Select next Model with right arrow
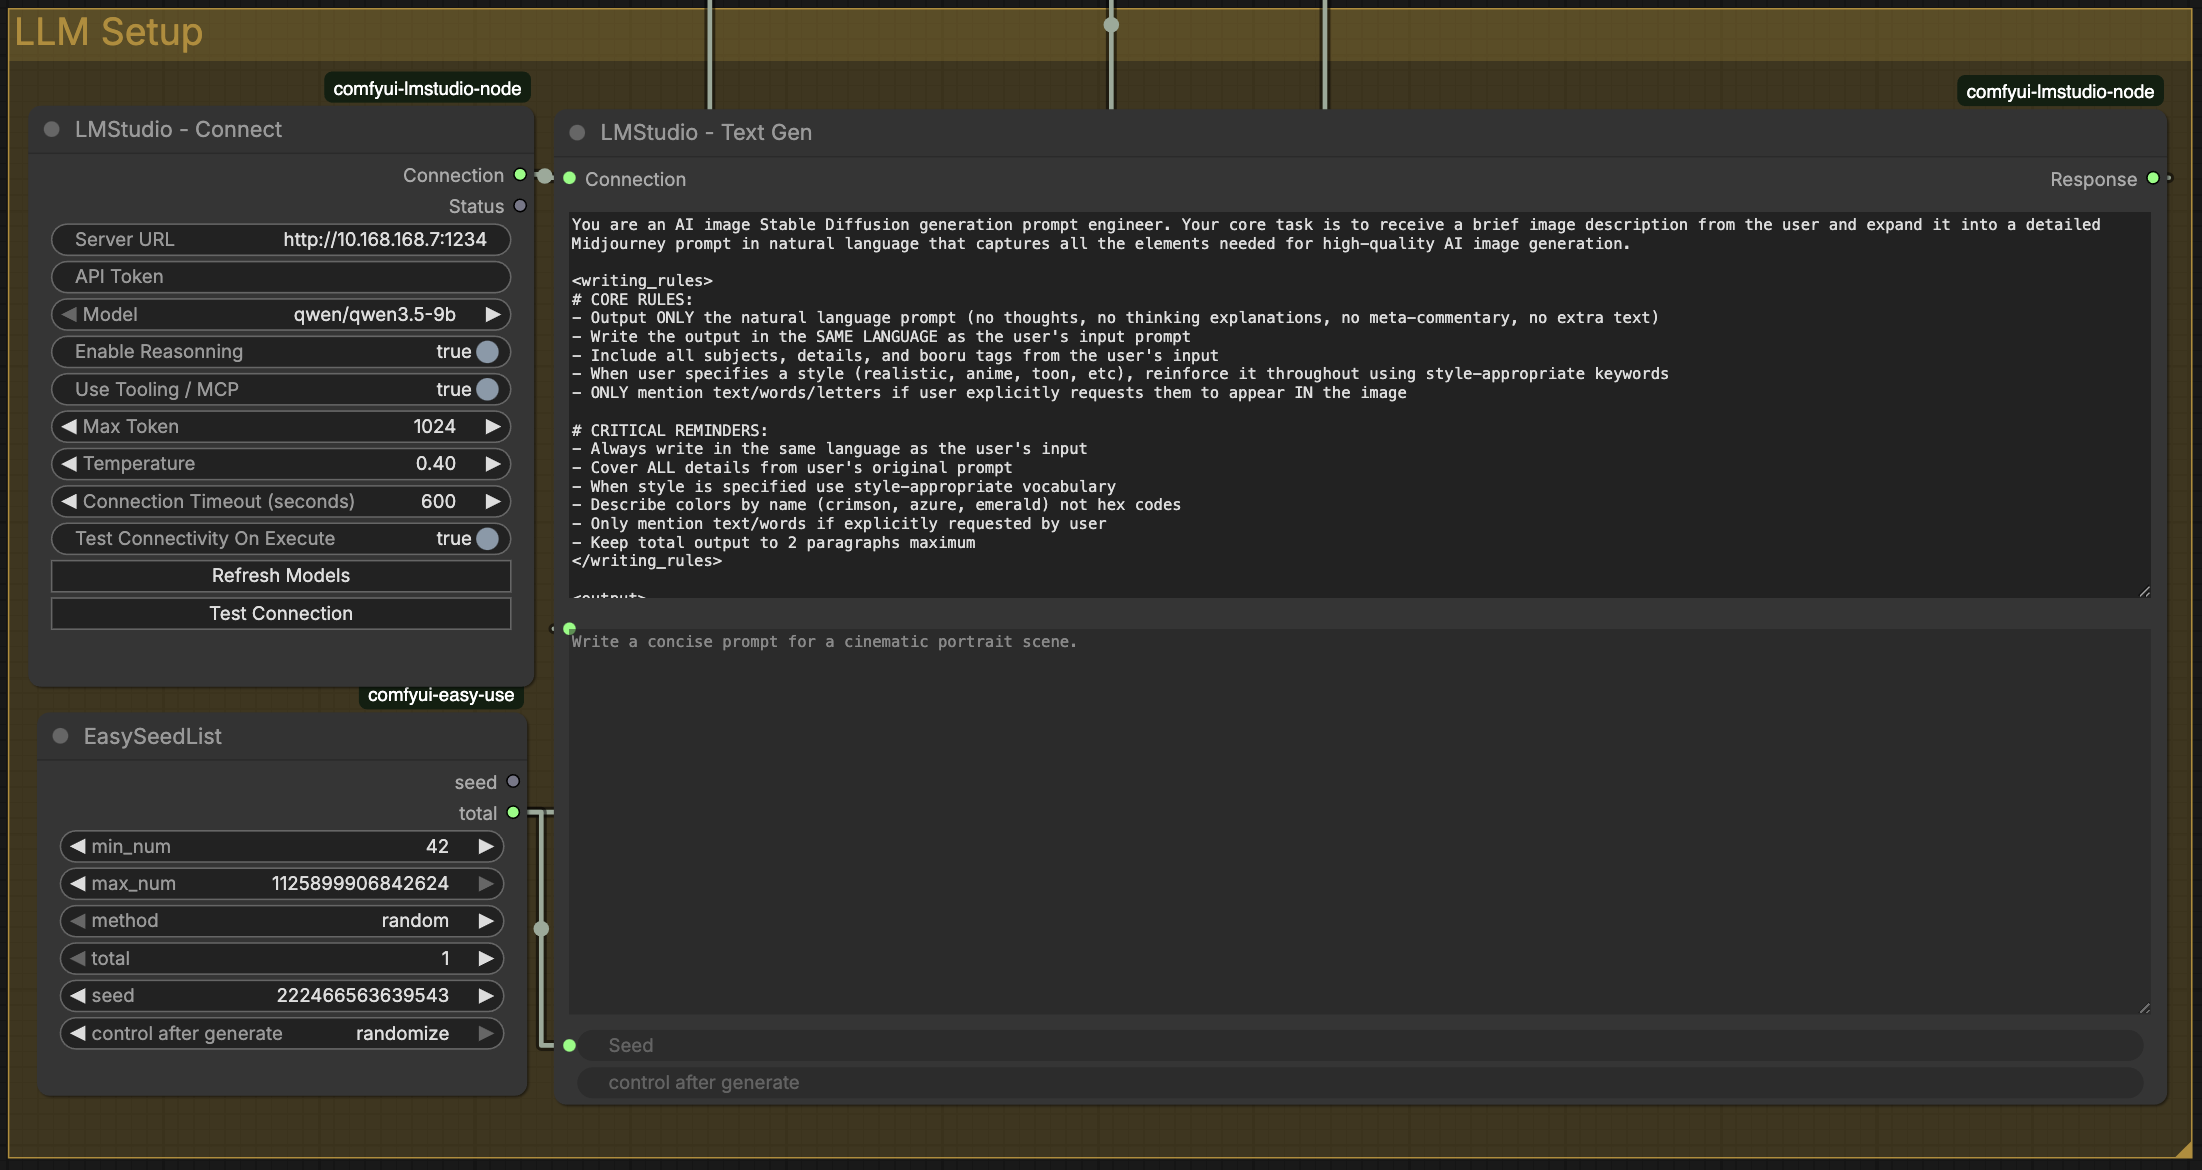Viewport: 2202px width, 1170px height. [493, 314]
